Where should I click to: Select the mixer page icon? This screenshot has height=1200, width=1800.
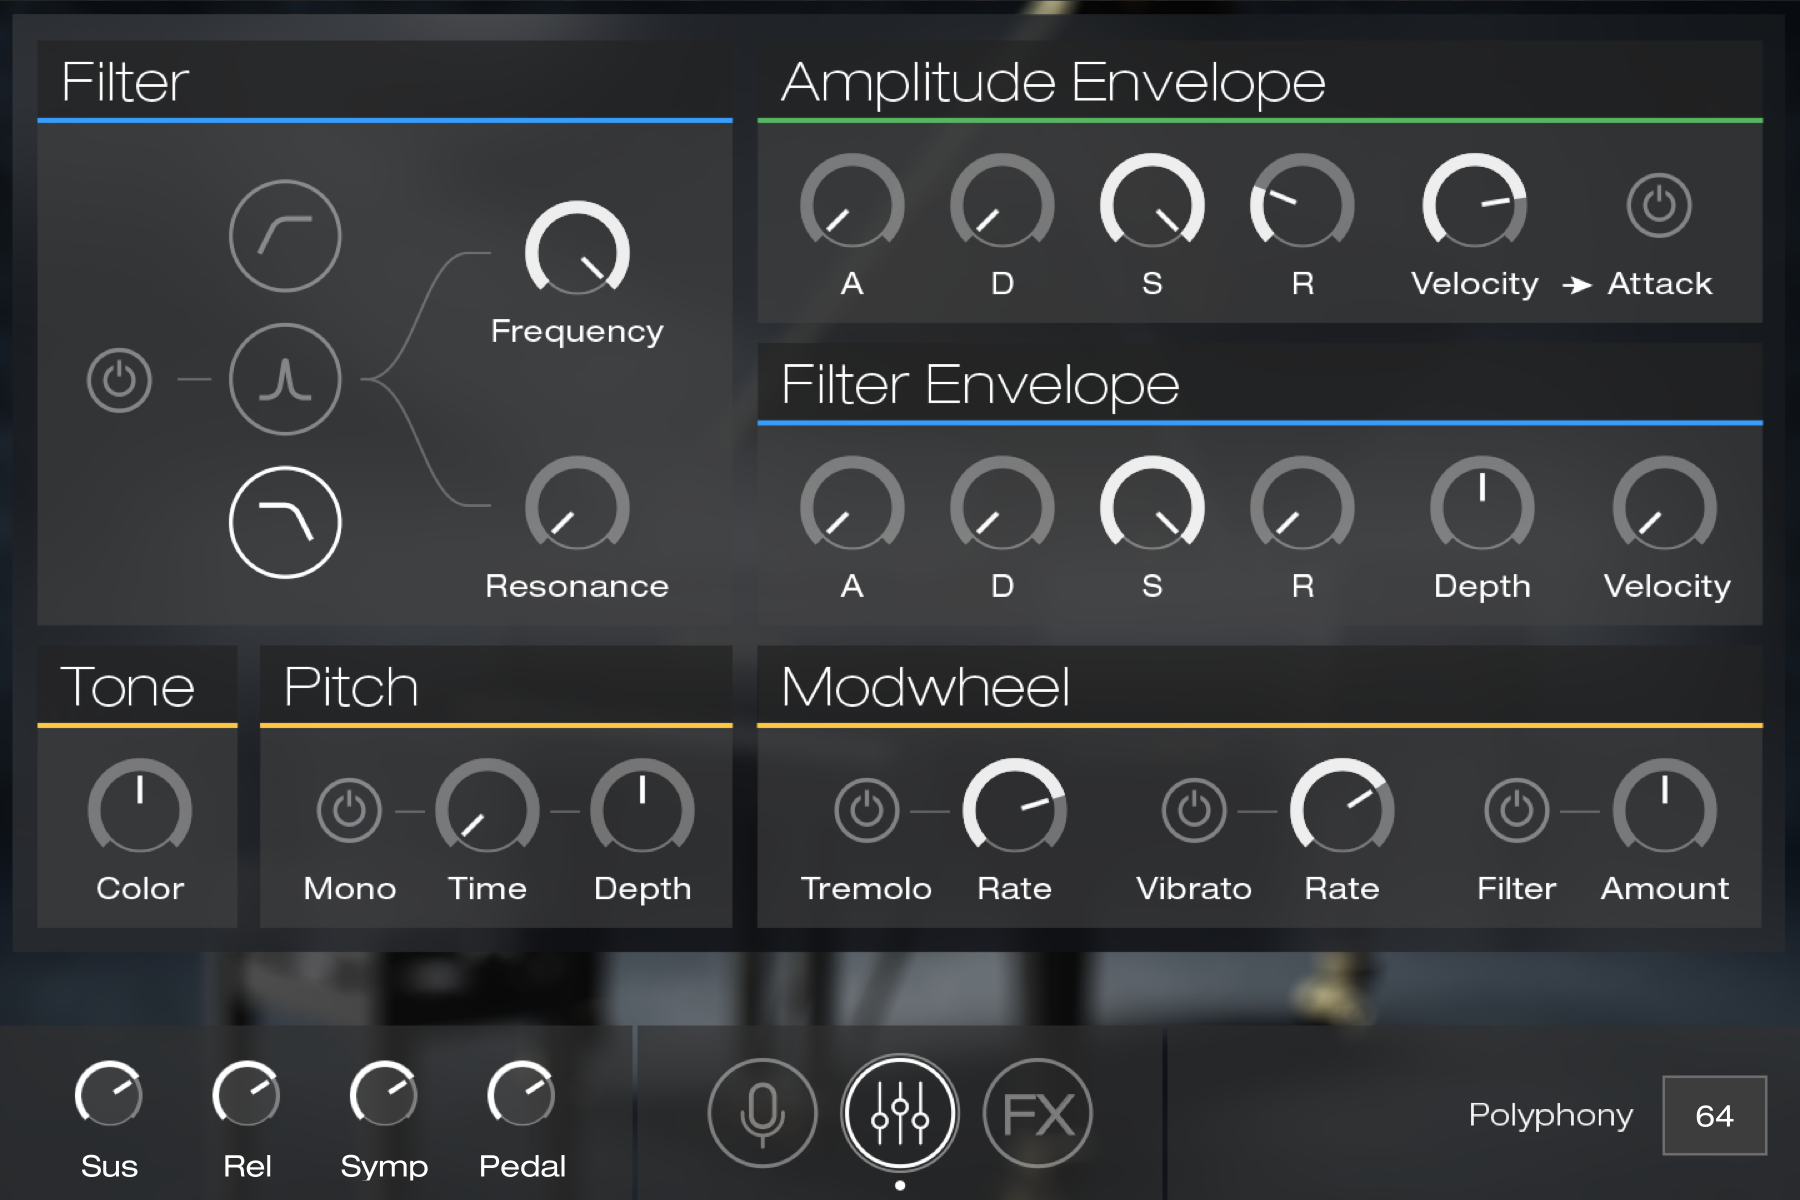pyautogui.click(x=899, y=1112)
